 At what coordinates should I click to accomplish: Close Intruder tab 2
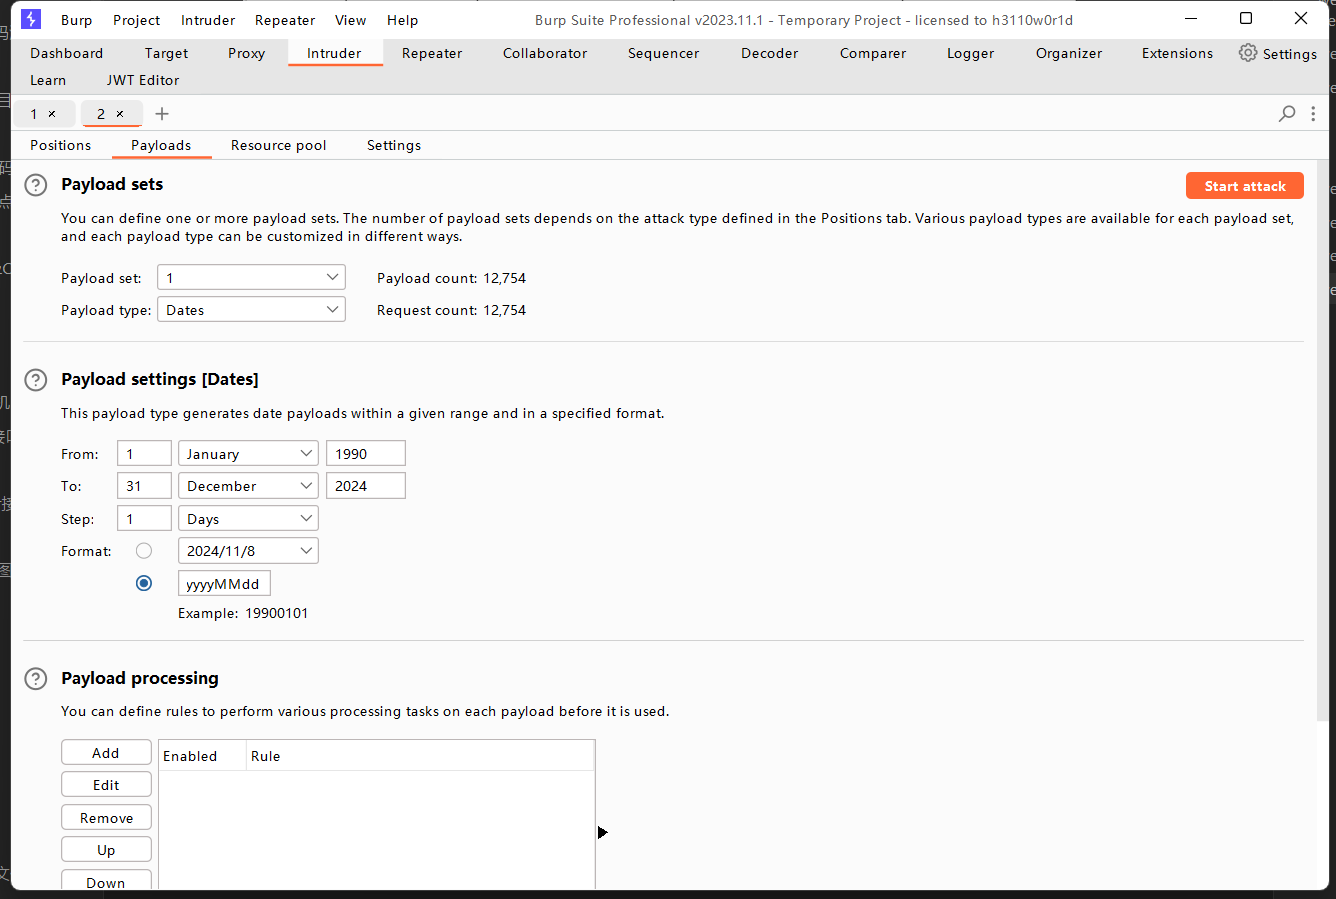[120, 114]
